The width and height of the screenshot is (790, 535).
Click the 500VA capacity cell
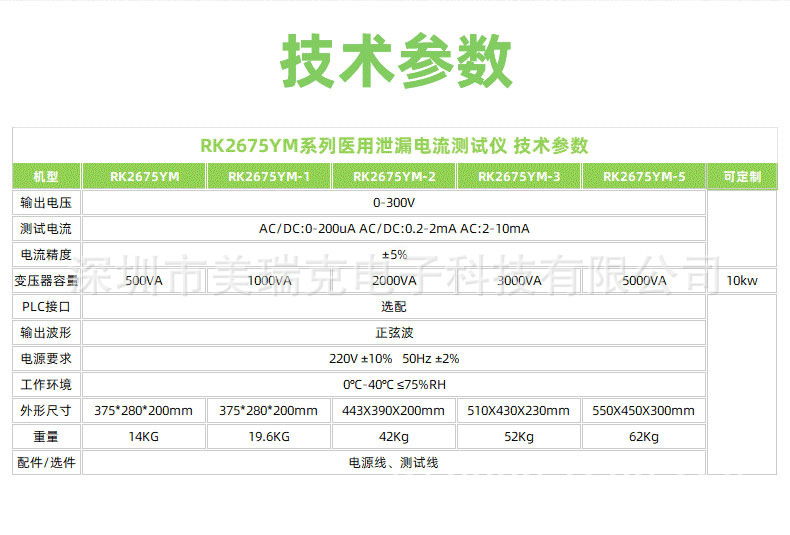tap(144, 281)
